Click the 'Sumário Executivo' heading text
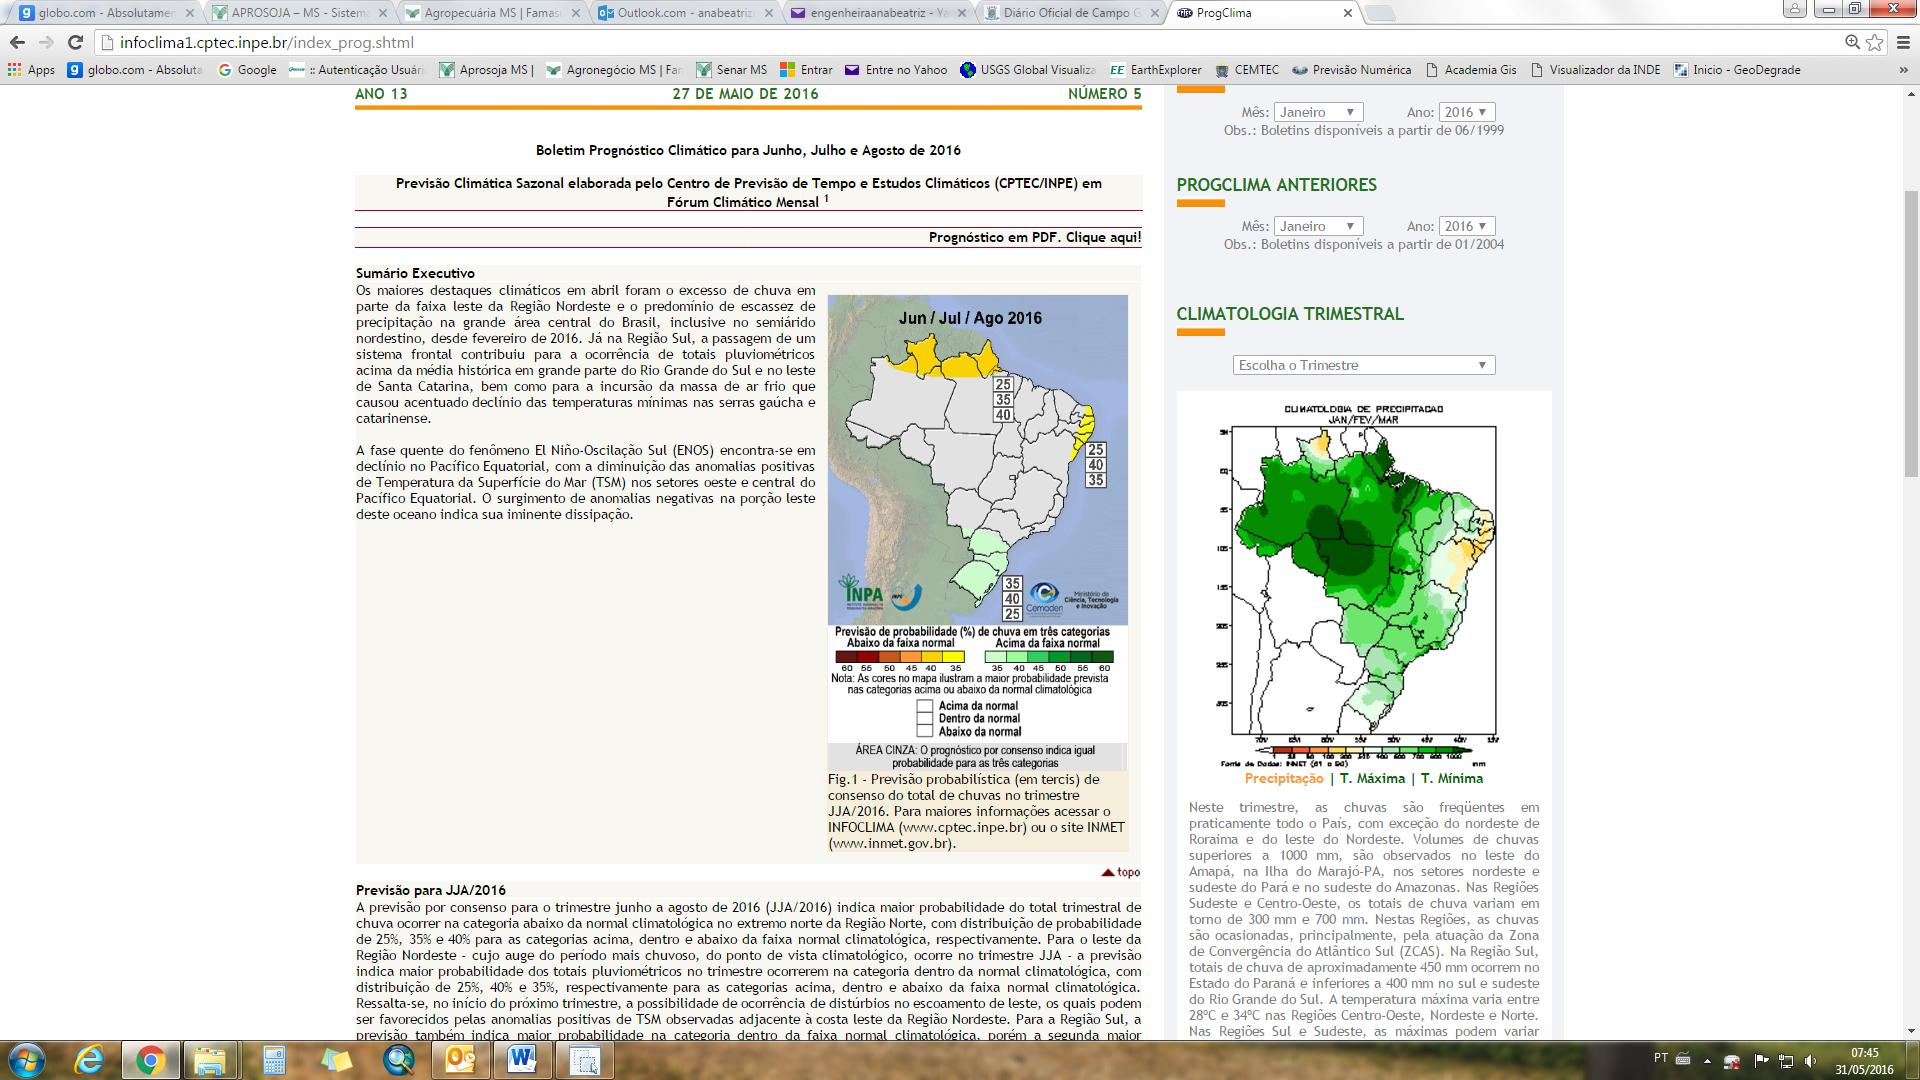 point(415,273)
